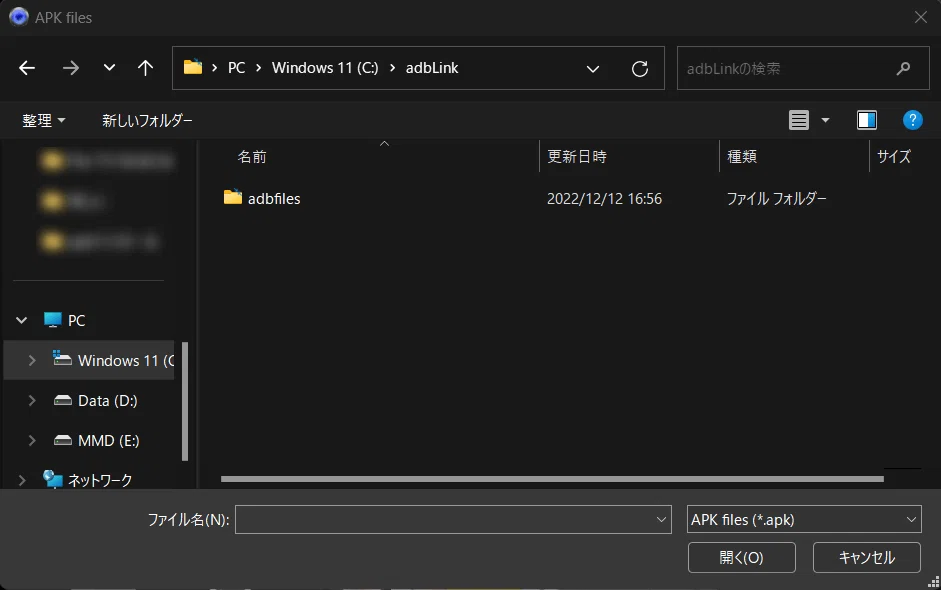Expand Data (D:) drive node
Screen dimensions: 941x590
pos(32,400)
